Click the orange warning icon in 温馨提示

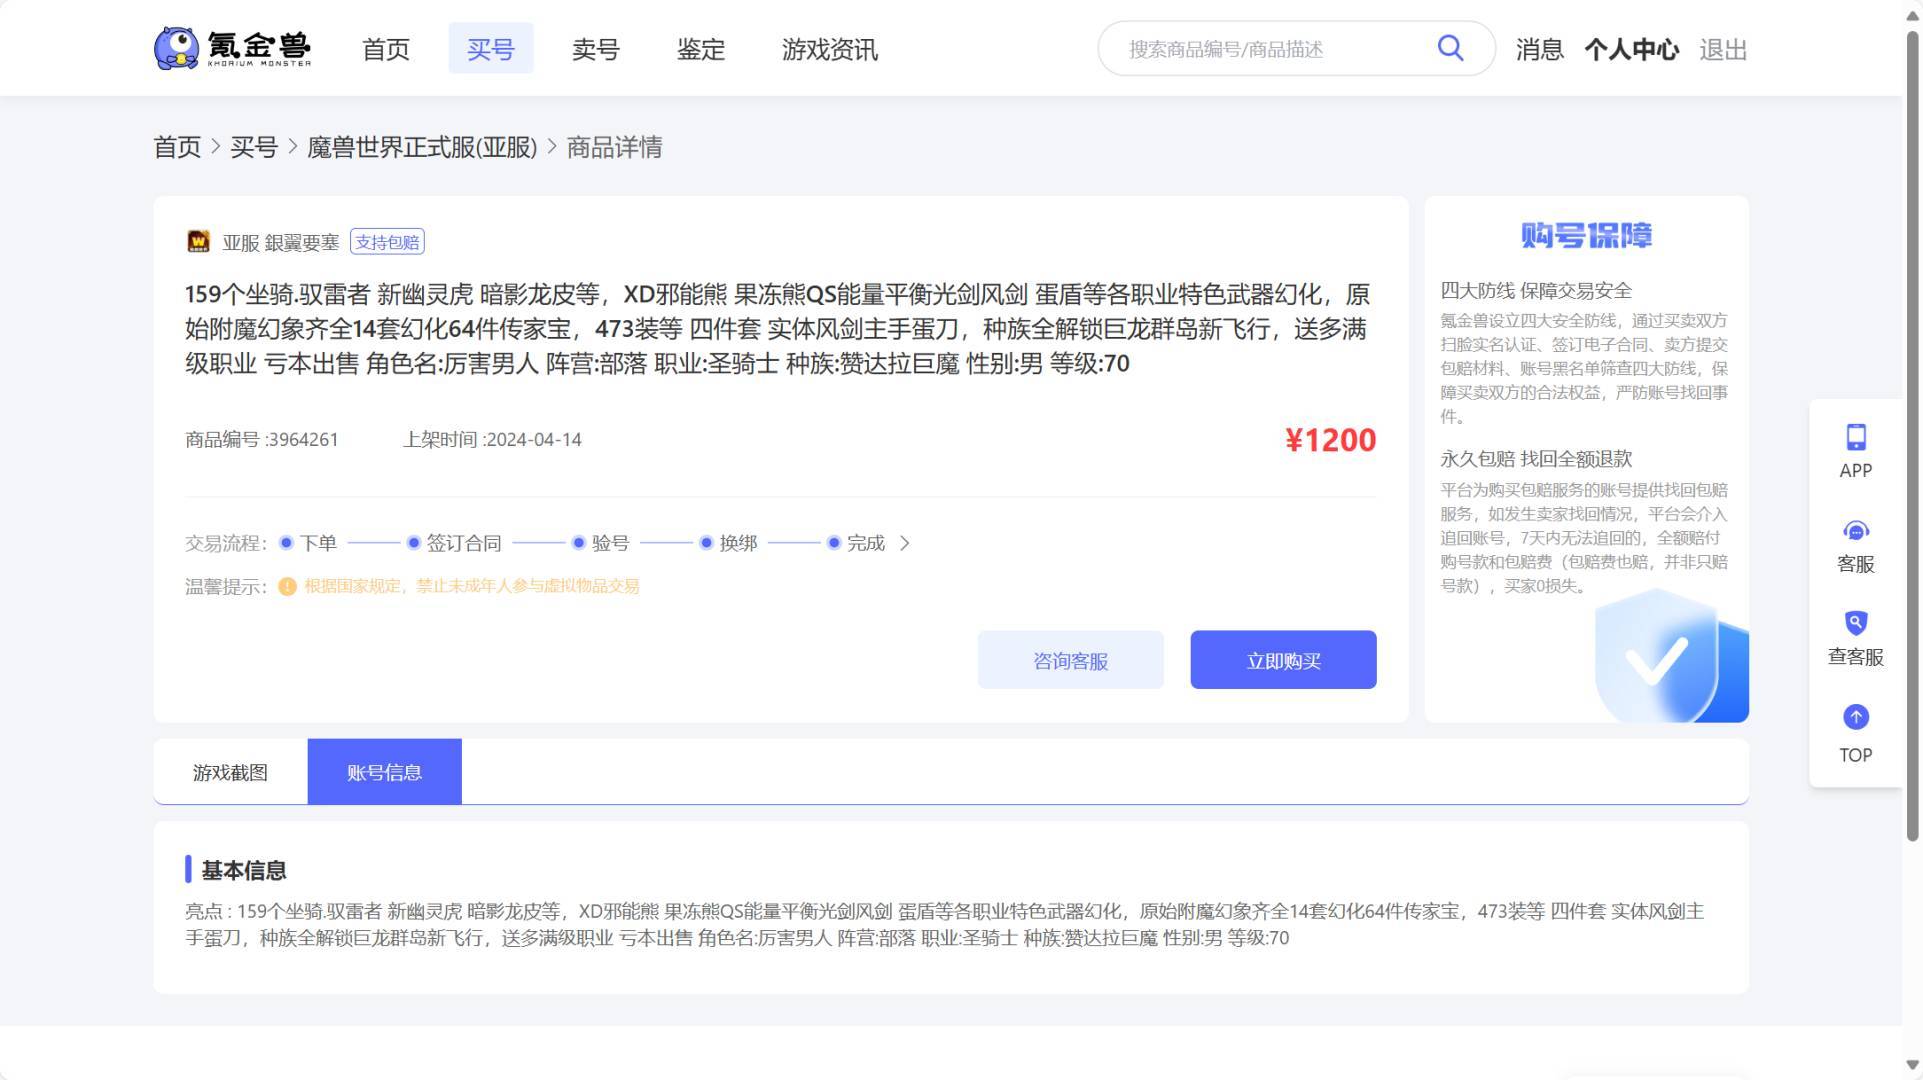287,586
